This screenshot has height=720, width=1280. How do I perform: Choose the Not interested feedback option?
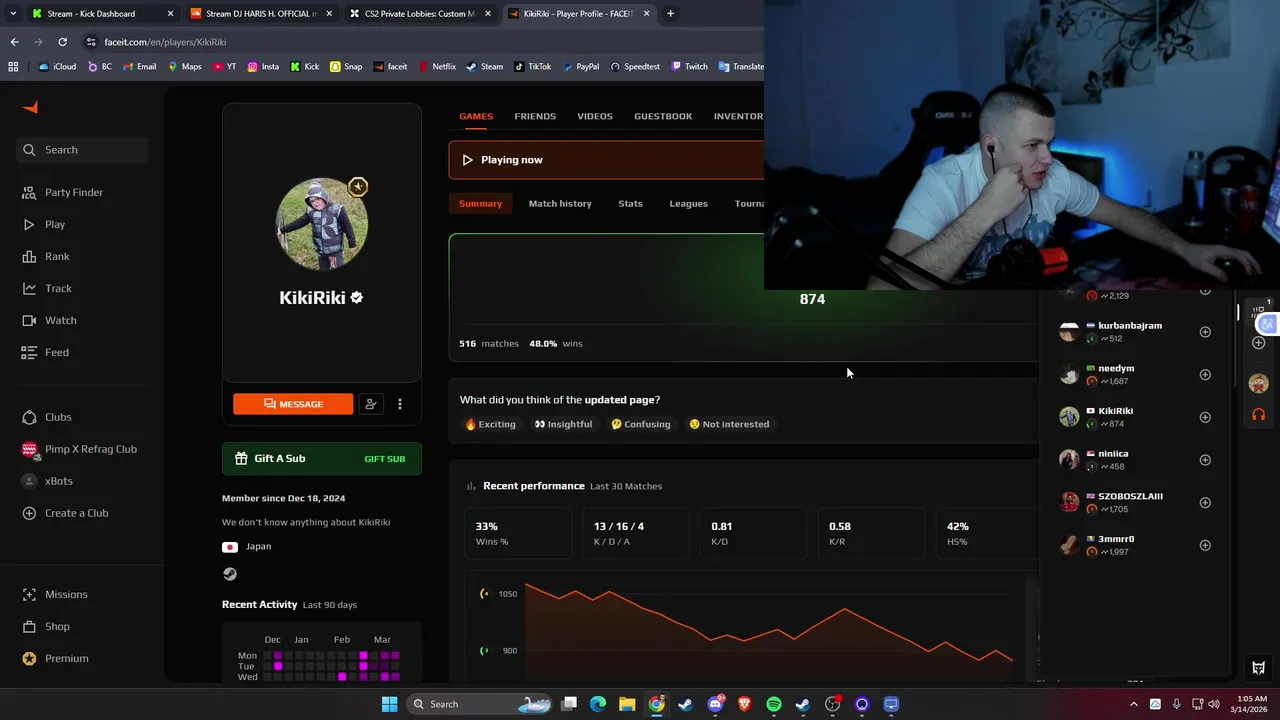pos(729,424)
